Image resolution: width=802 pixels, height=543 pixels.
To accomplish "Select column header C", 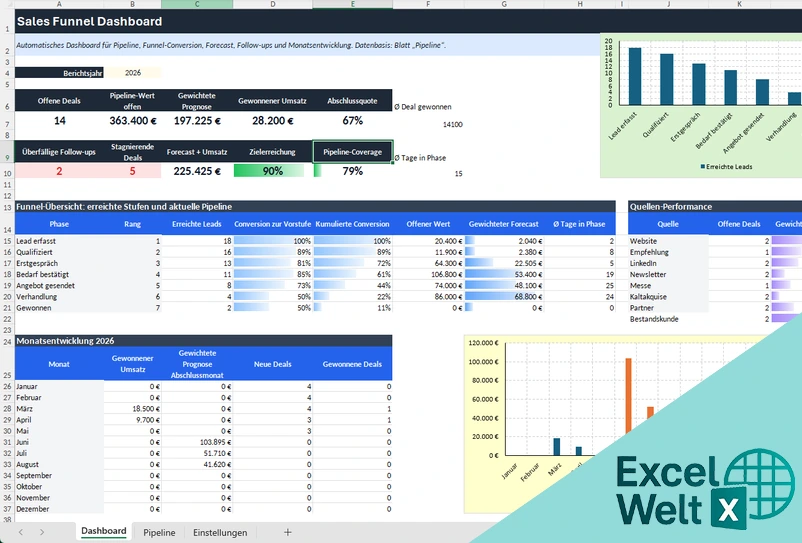I will [x=197, y=4].
